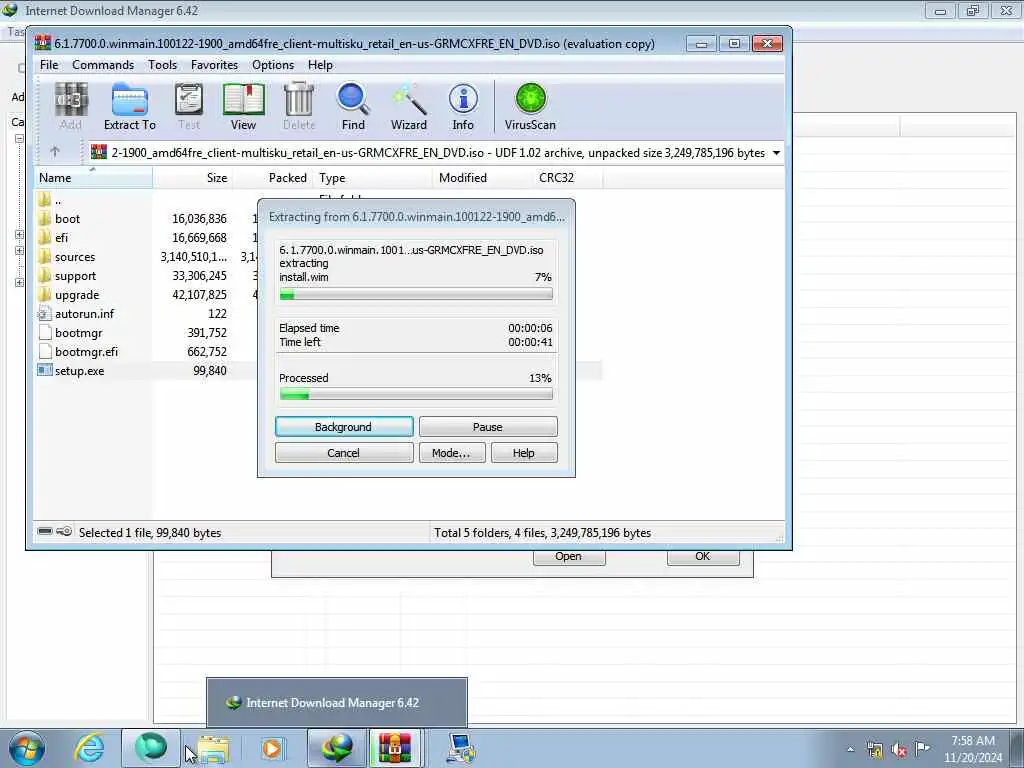Select the bootmgr file name
This screenshot has width=1024, height=768.
[x=78, y=332]
